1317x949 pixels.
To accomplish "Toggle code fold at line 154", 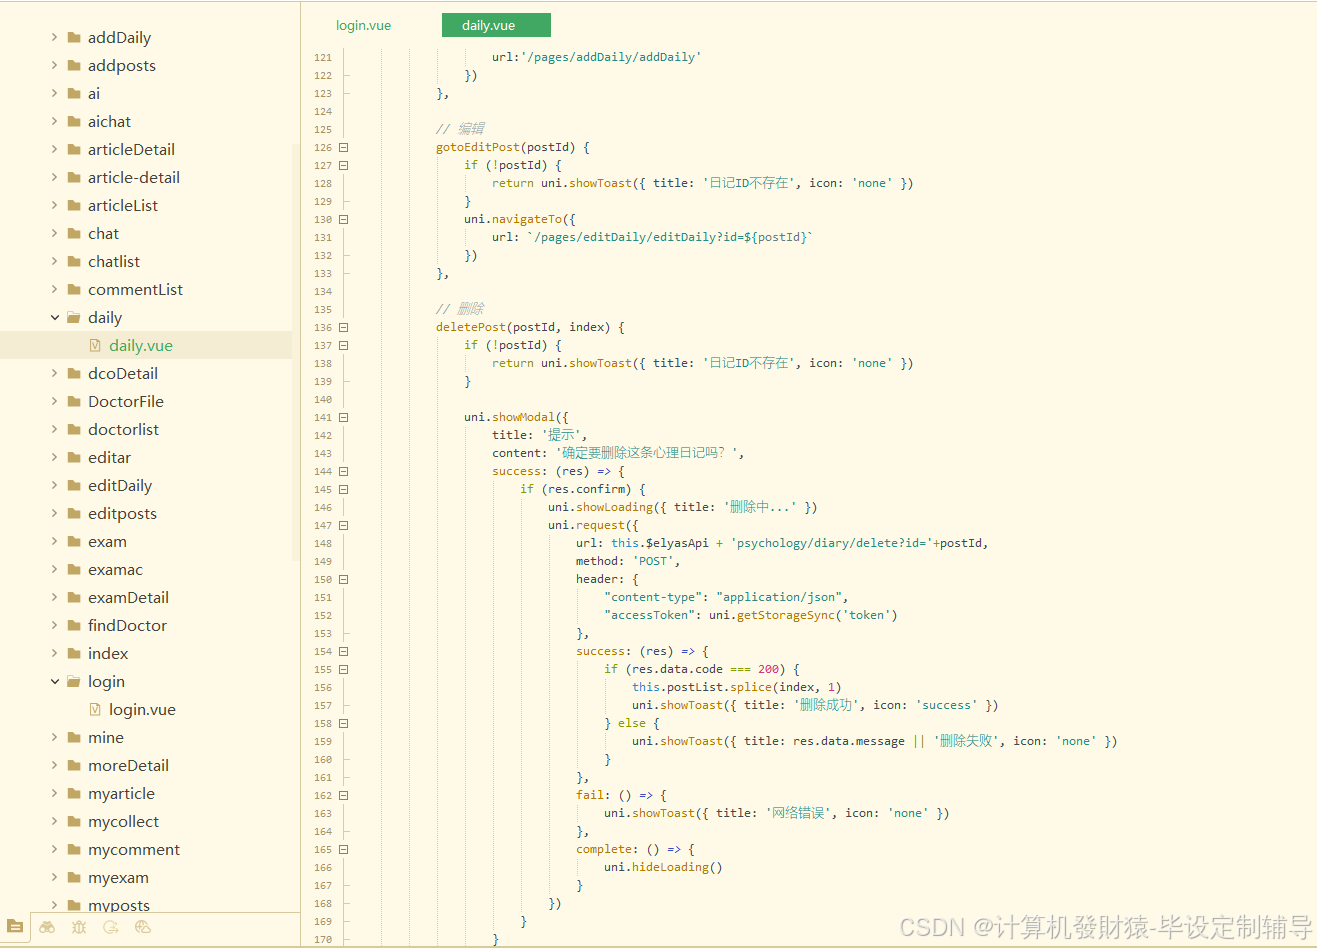I will [x=343, y=651].
